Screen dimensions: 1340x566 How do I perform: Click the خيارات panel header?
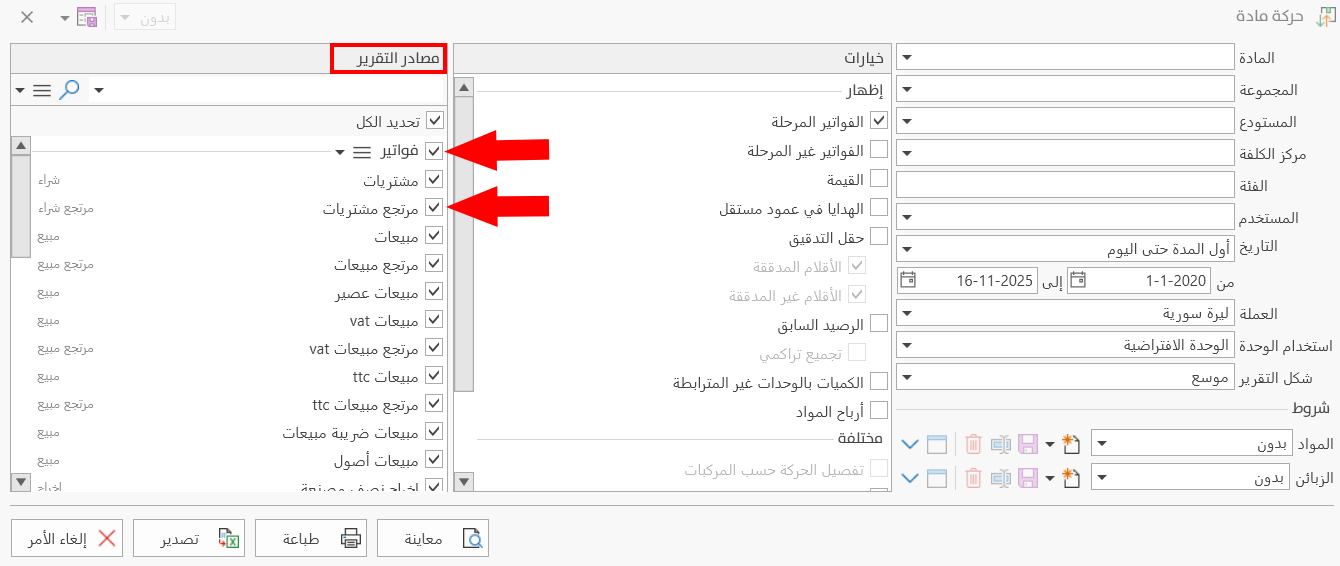point(672,58)
